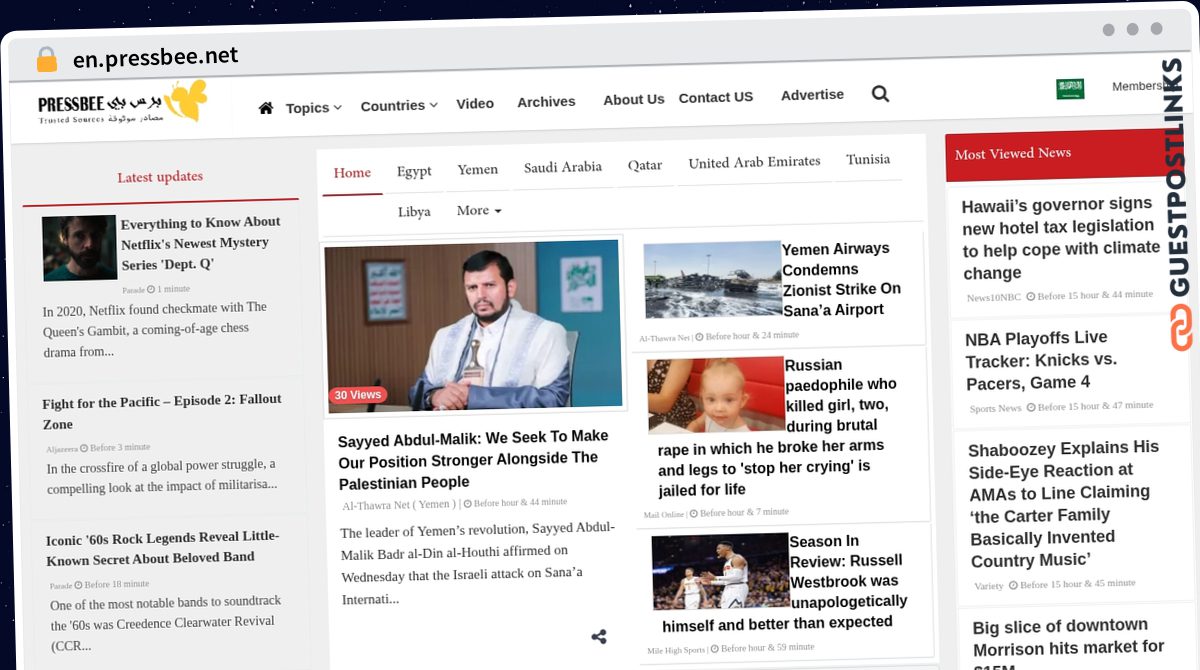Viewport: 1200px width, 670px height.
Task: Open Shaboozey Side-Eye Reaction article
Action: point(1065,504)
